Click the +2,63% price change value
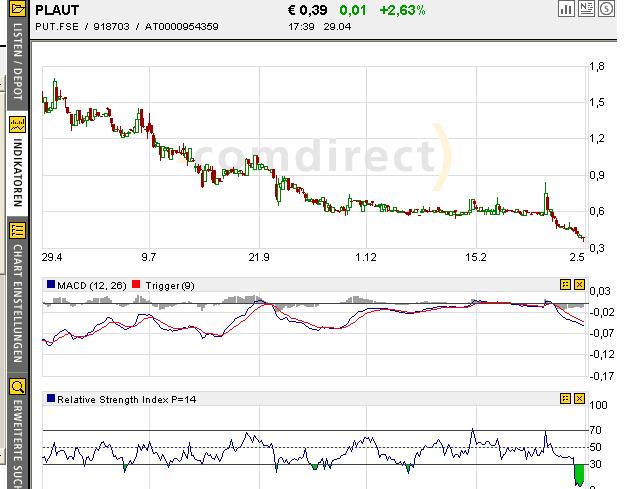This screenshot has height=489, width=624. [402, 10]
